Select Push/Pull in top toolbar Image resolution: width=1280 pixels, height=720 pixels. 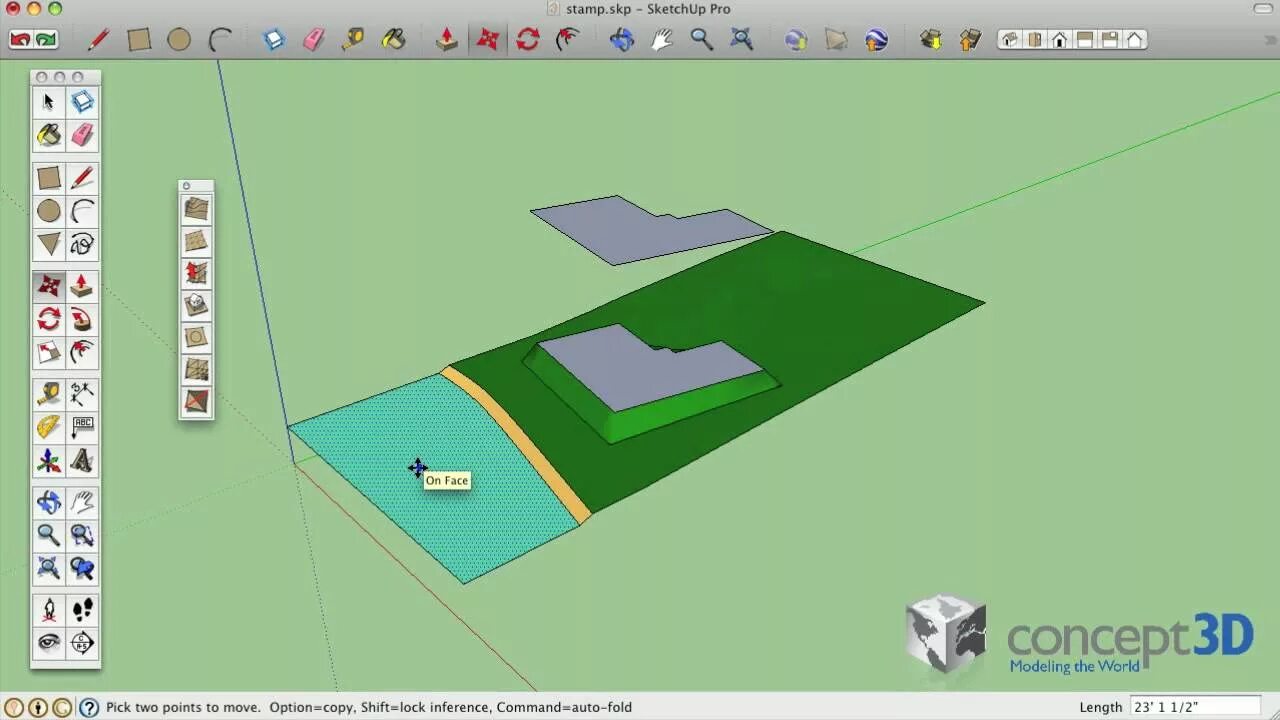tap(447, 40)
